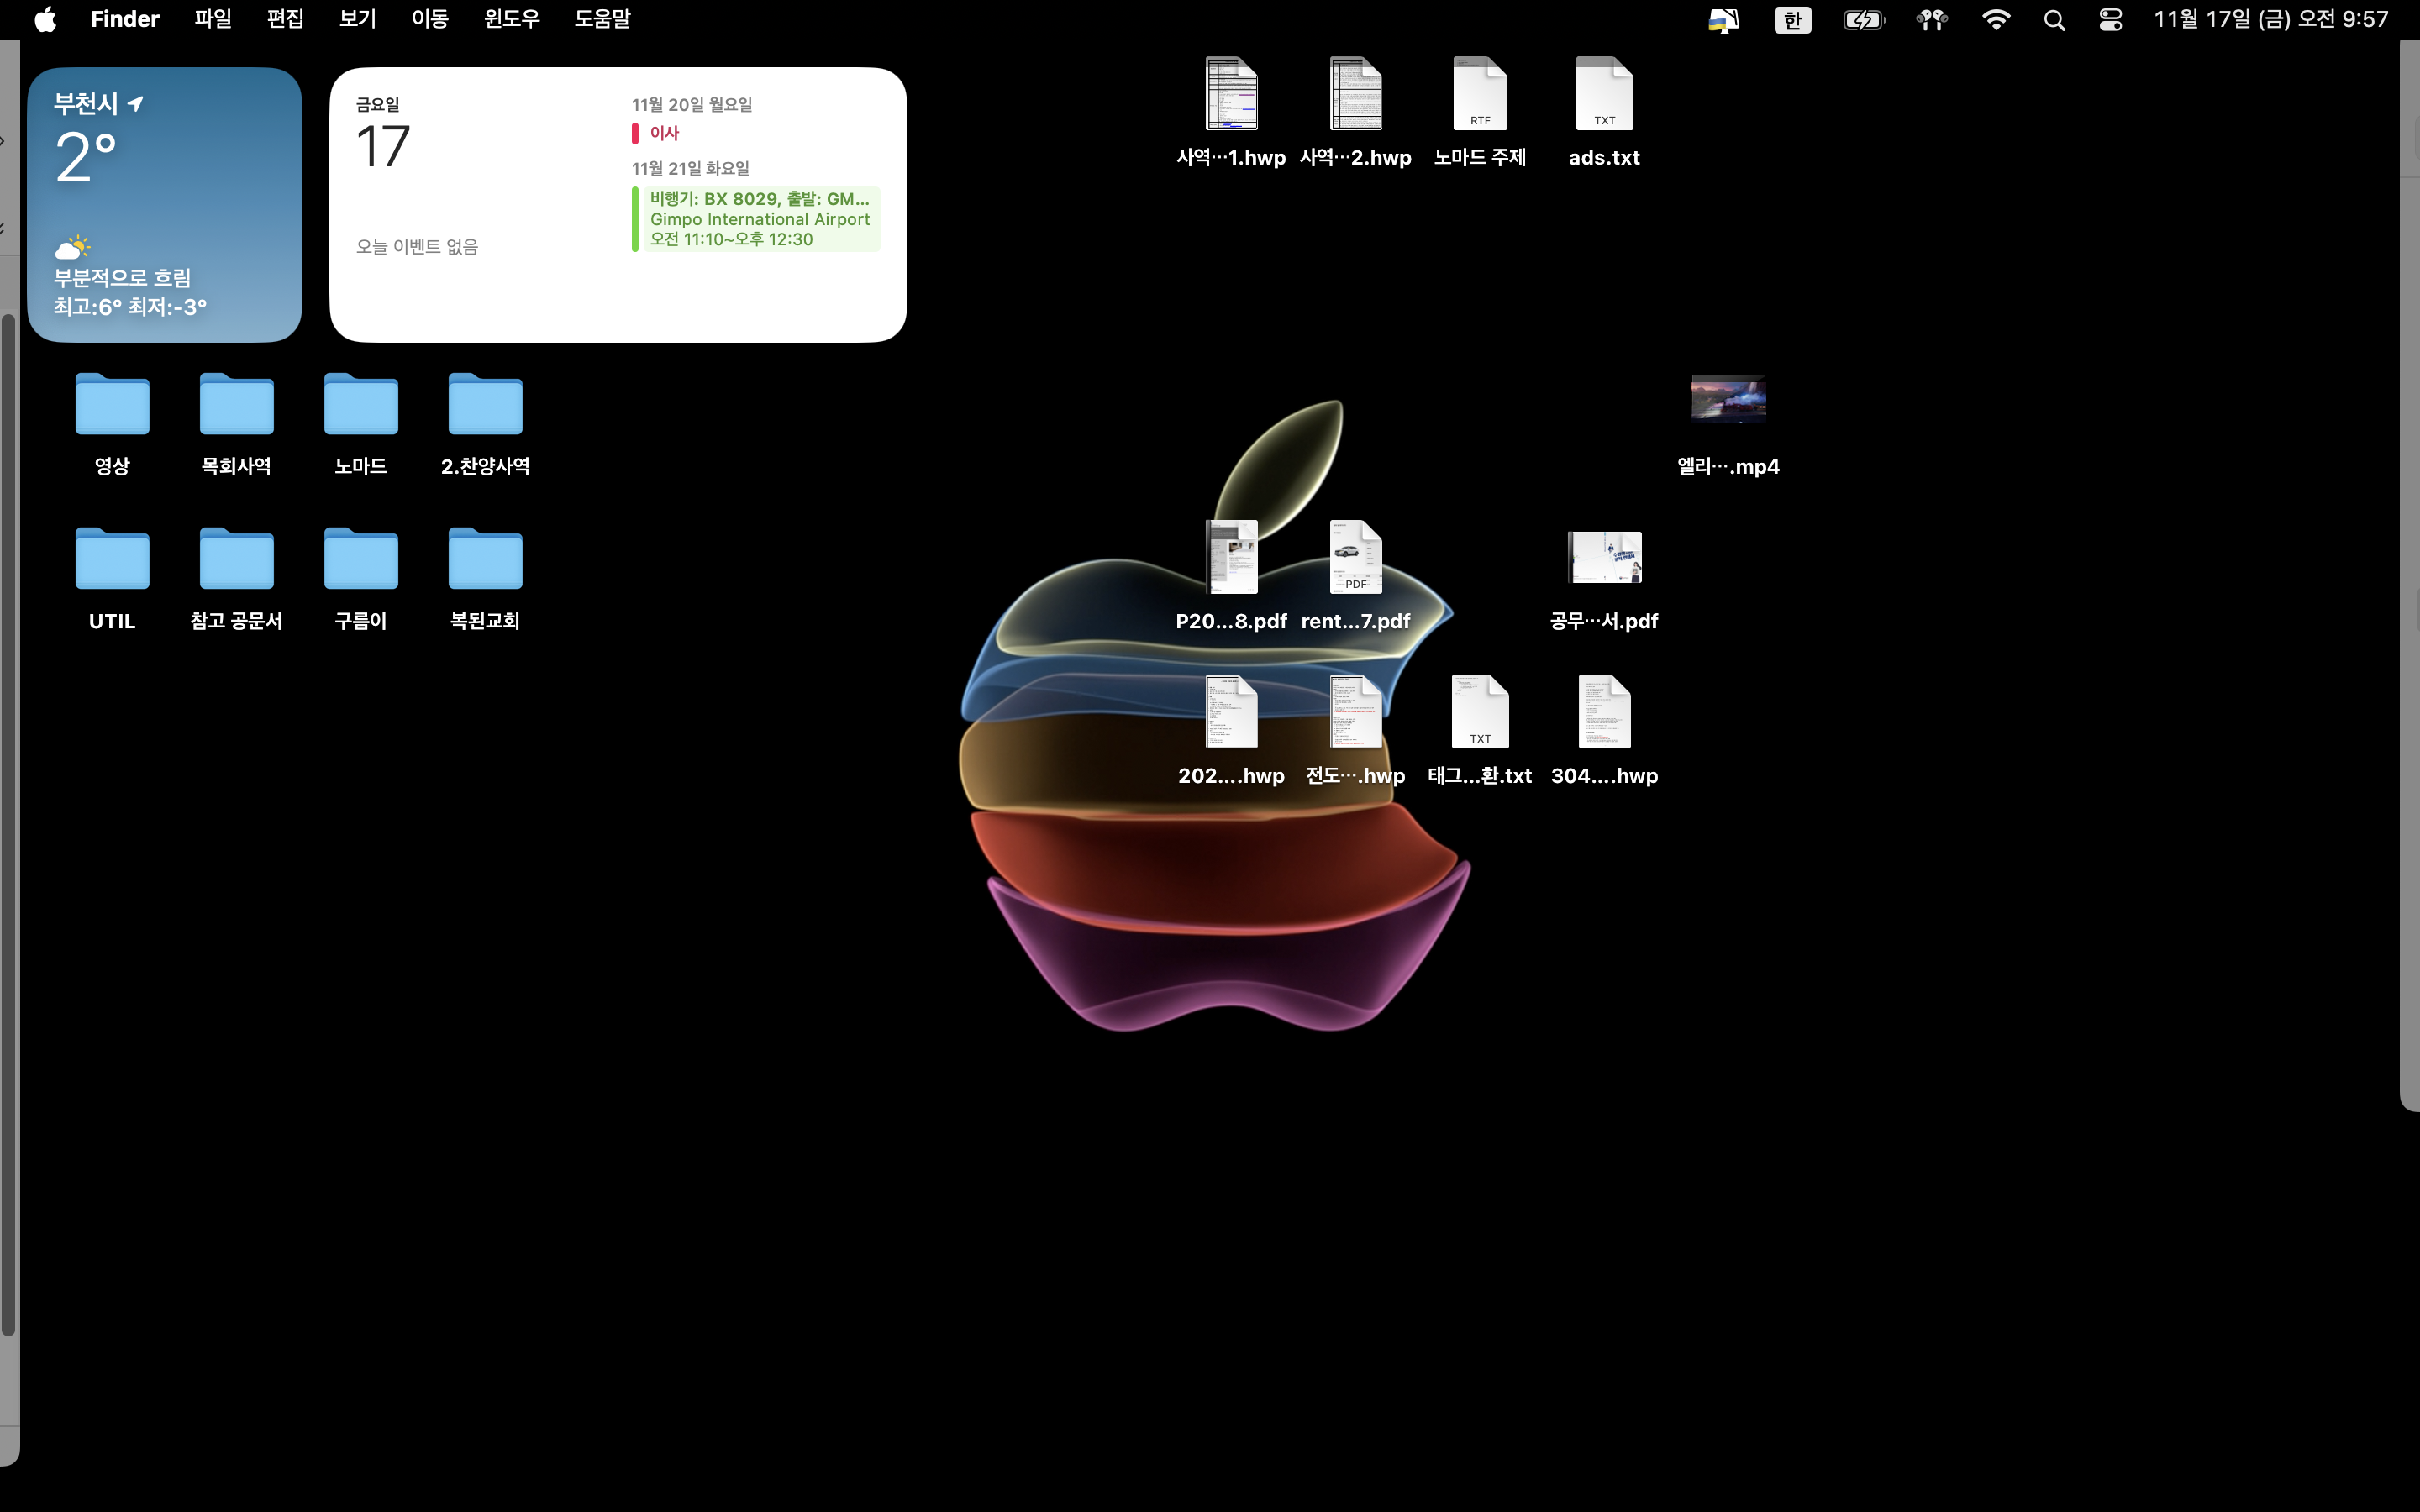Click the 태그...환.txt file icon
Screen dimensions: 2420x1512
tap(1480, 713)
